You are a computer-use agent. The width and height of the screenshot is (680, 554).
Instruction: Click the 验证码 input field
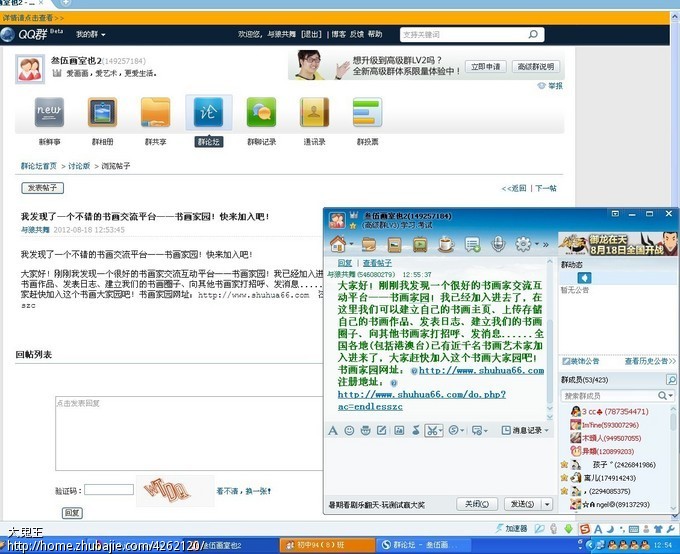click(109, 490)
